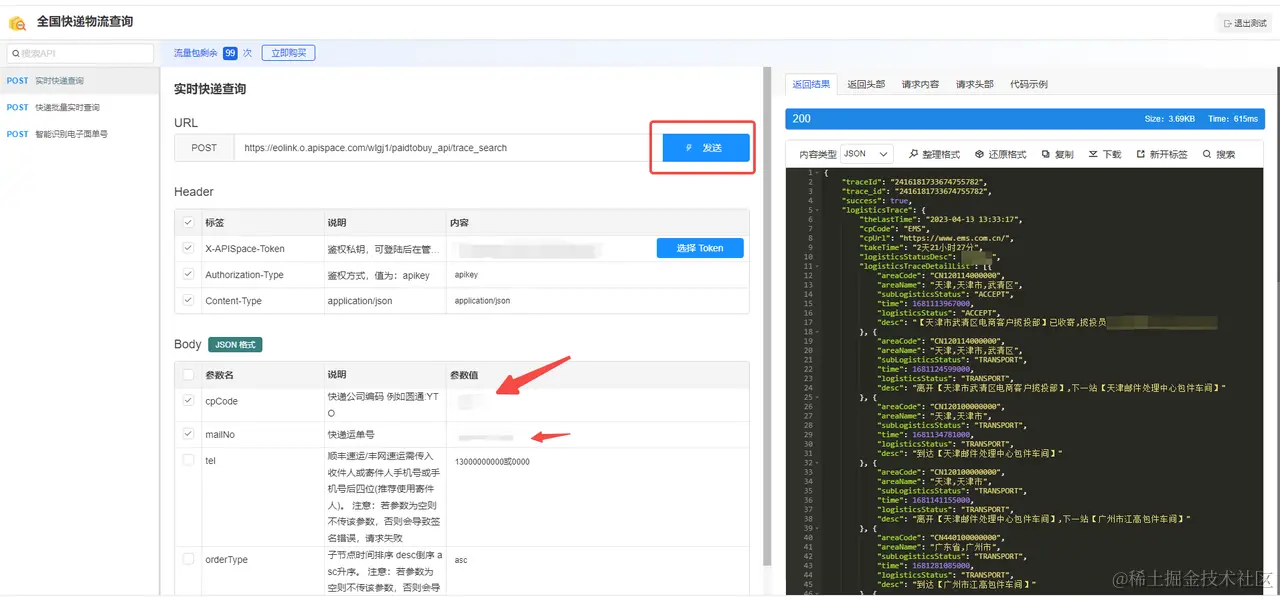Viewport: 1280px width, 597px height.
Task: Click the tel value field 13000000000或0000
Action: point(492,462)
